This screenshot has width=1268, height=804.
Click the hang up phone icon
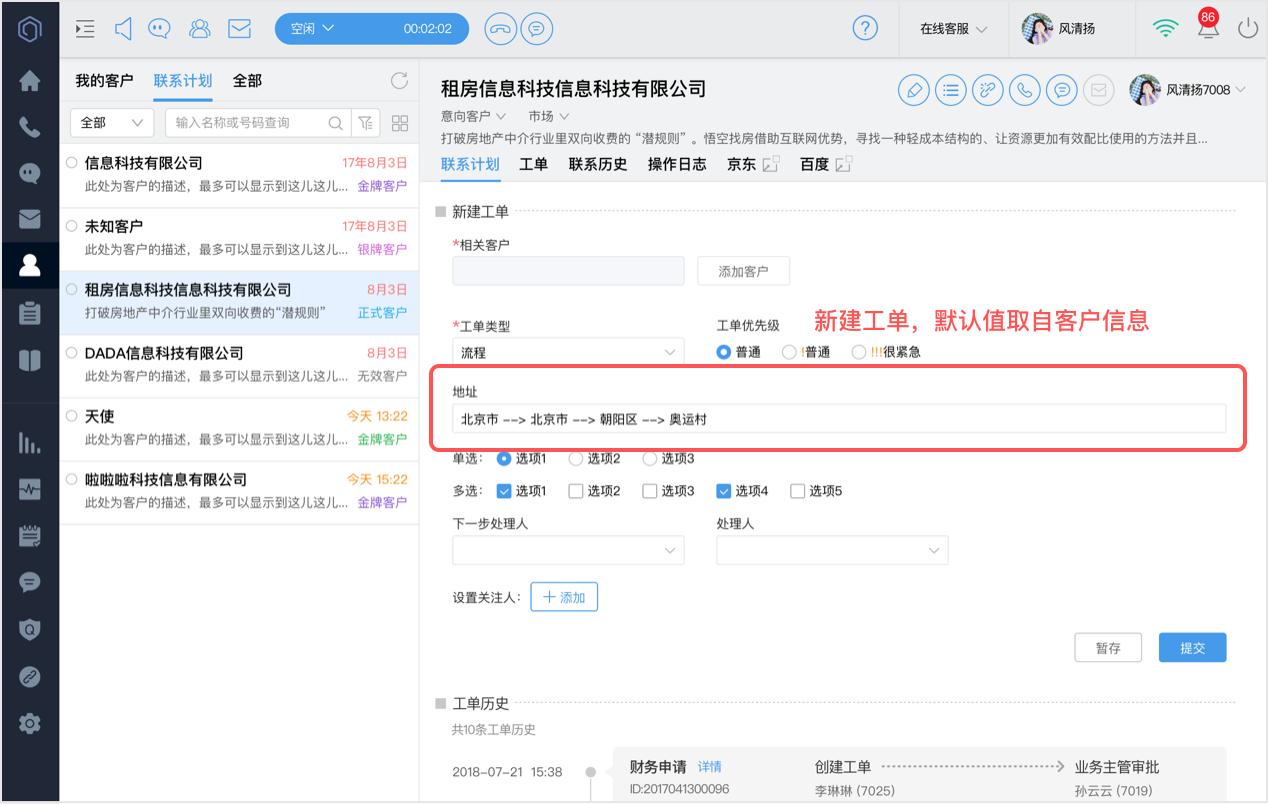click(x=500, y=29)
